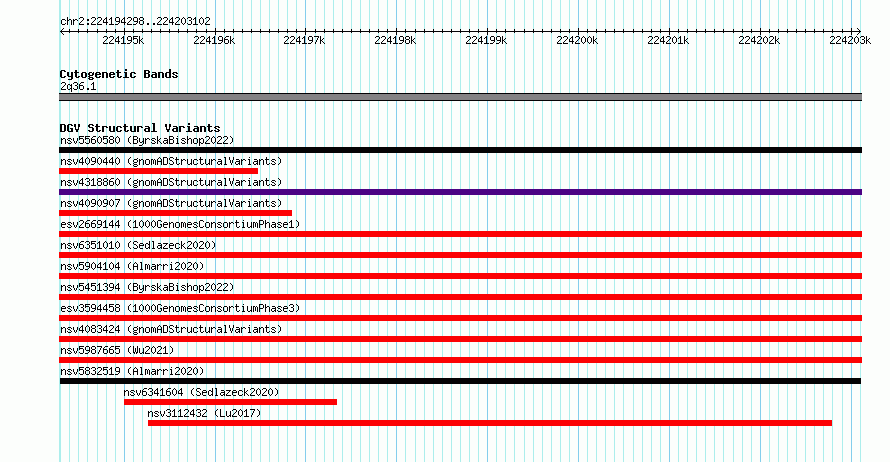Open the esv3594458 (1000GenomesConsortiumPhase3) label

(180, 308)
